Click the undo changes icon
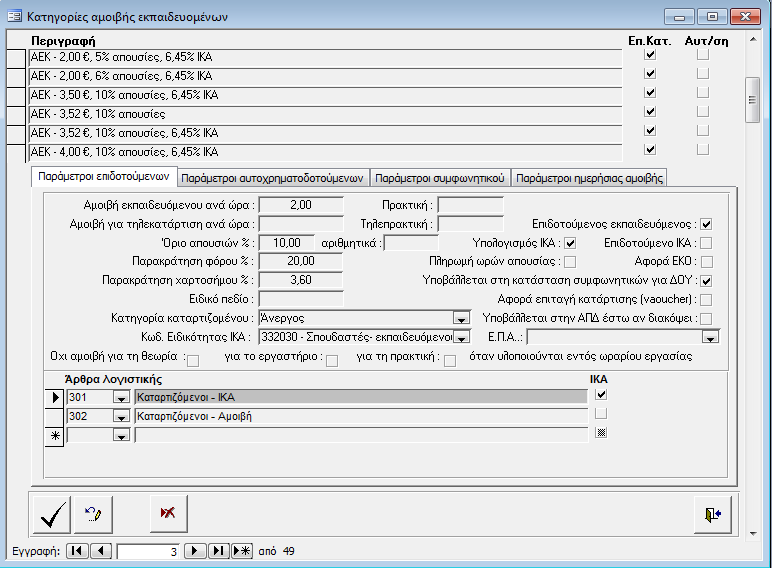 [95, 513]
